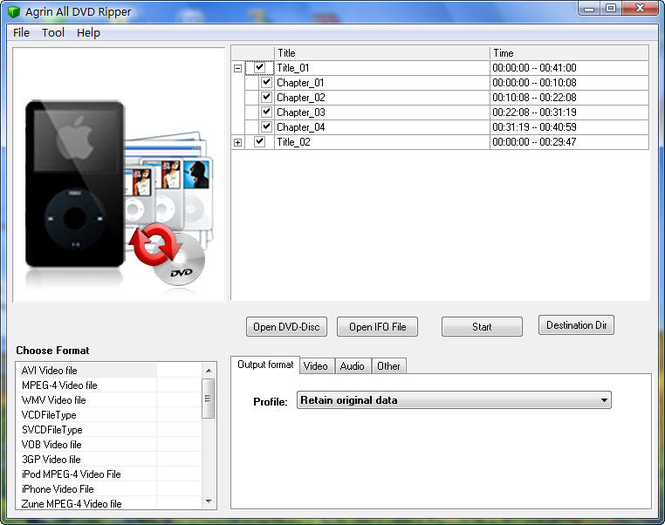Viewport: 665px width, 525px height.
Task: Click the Title column header
Action: pos(382,53)
